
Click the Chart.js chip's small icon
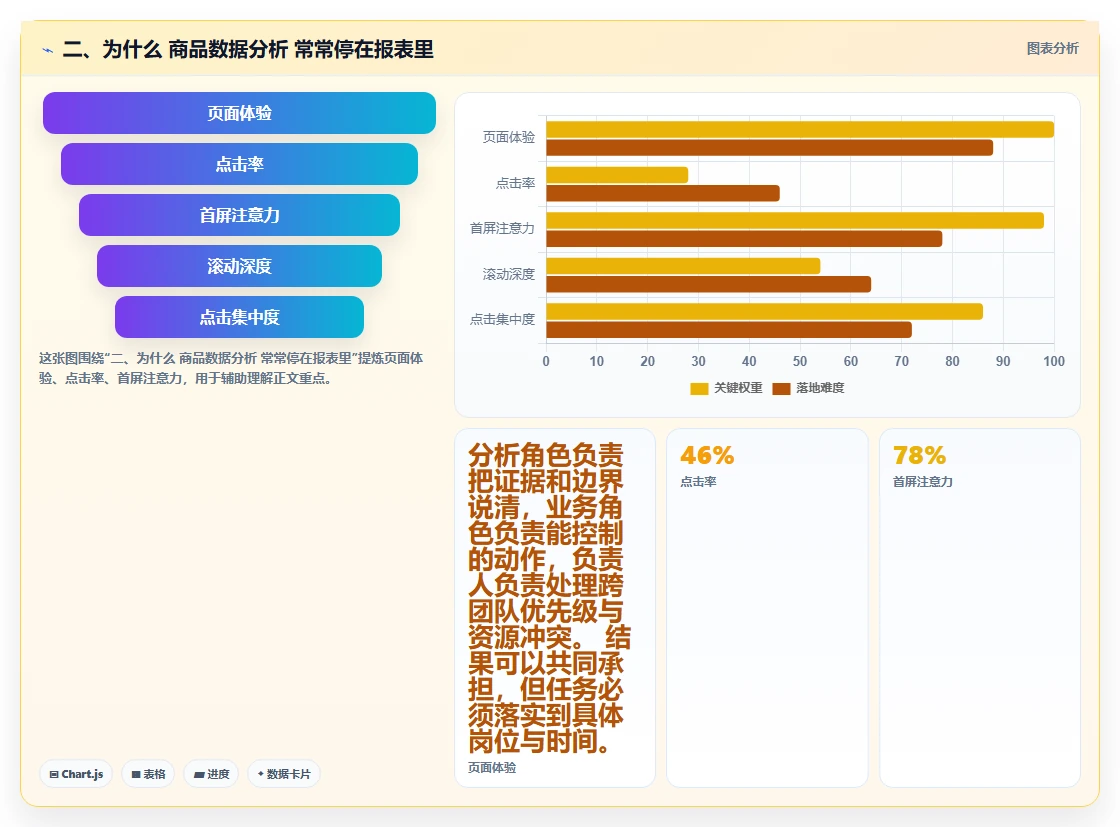coord(54,775)
